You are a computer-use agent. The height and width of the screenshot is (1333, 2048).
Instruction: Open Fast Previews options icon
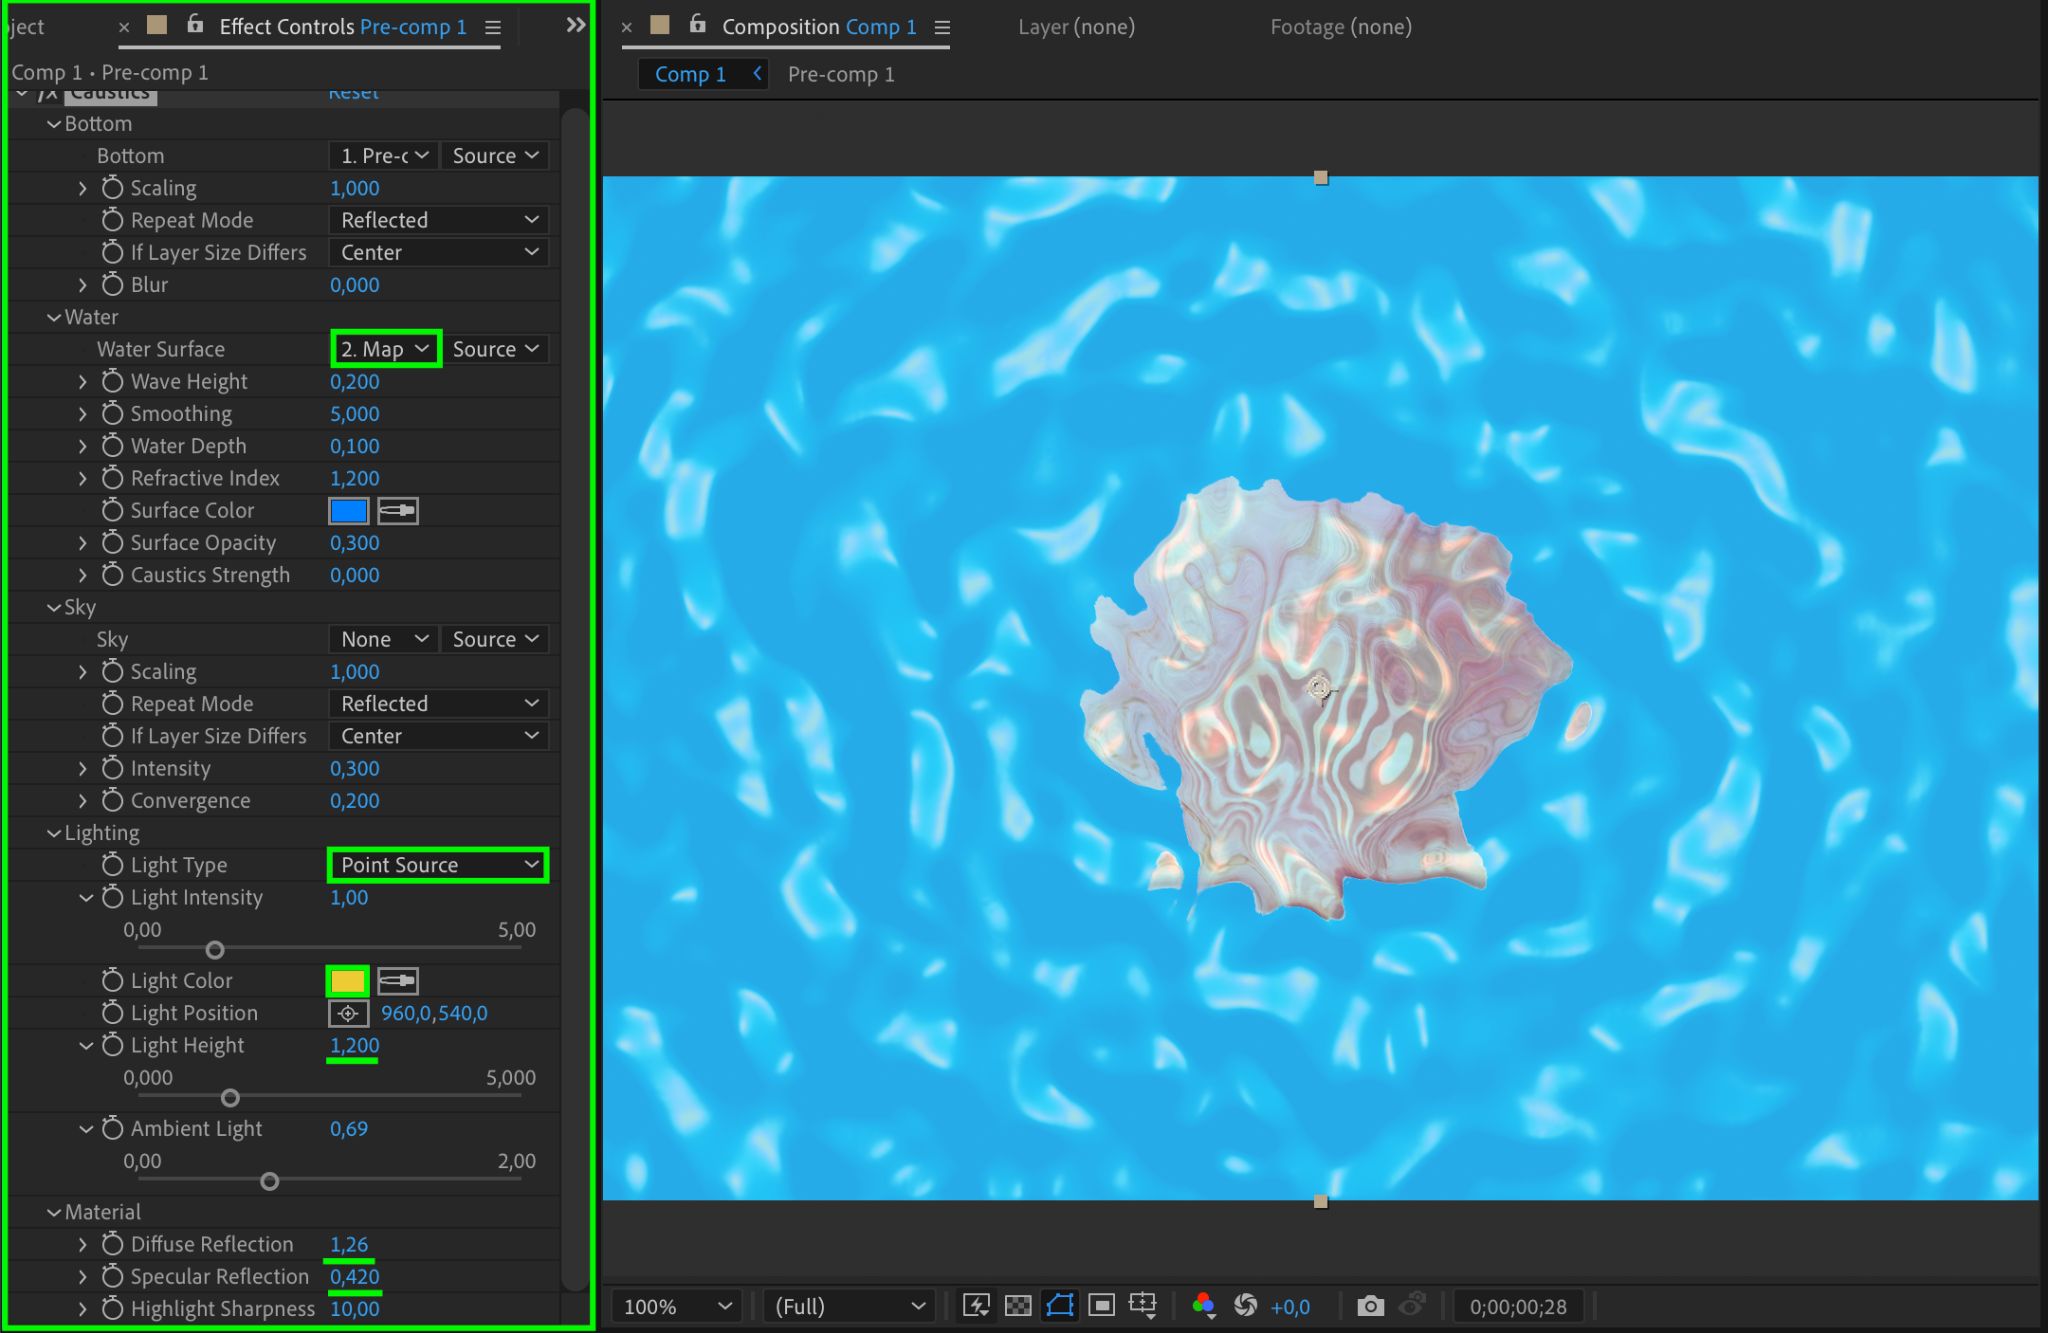976,1305
